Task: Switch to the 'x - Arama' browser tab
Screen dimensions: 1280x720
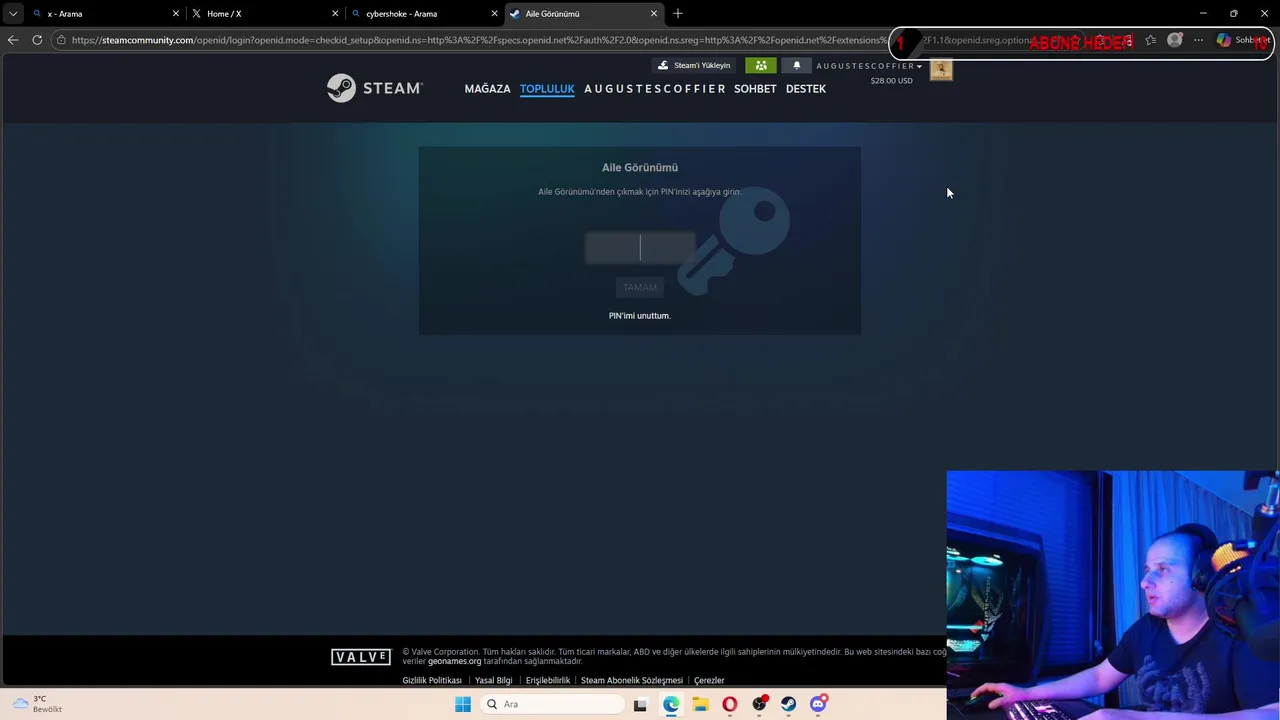Action: pos(105,14)
